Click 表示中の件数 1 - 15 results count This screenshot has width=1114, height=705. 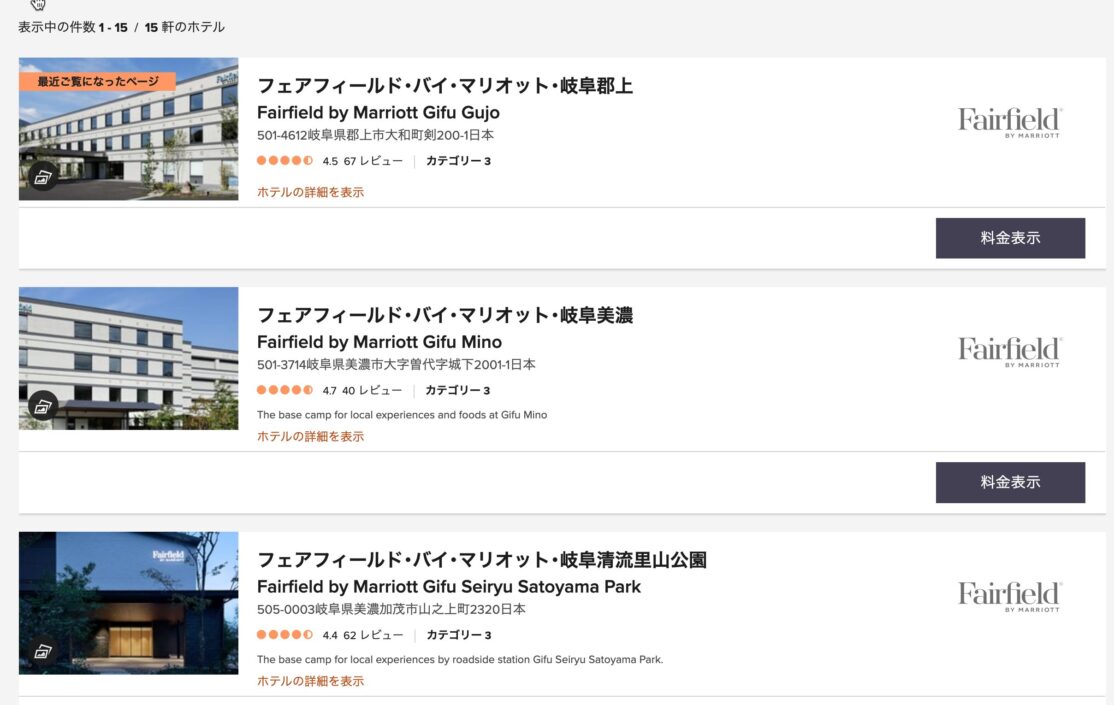[72, 27]
